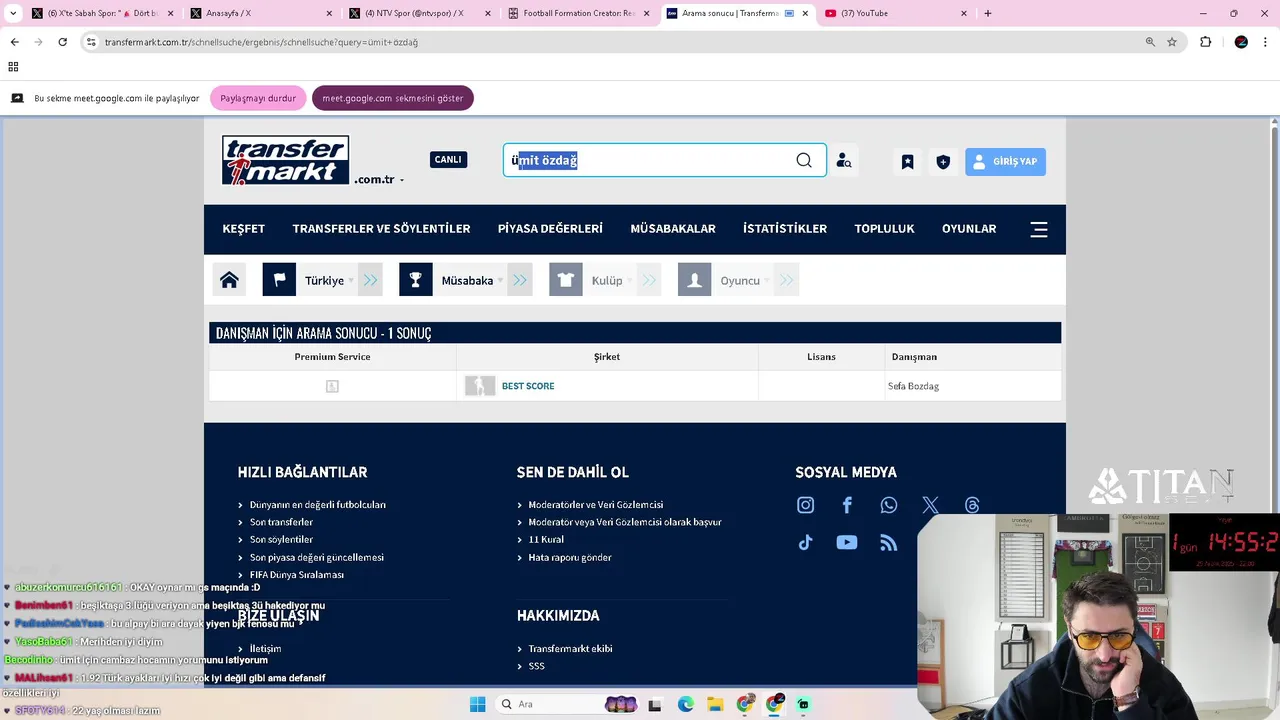
Task: Open the WhatsApp social icon
Action: (x=889, y=505)
